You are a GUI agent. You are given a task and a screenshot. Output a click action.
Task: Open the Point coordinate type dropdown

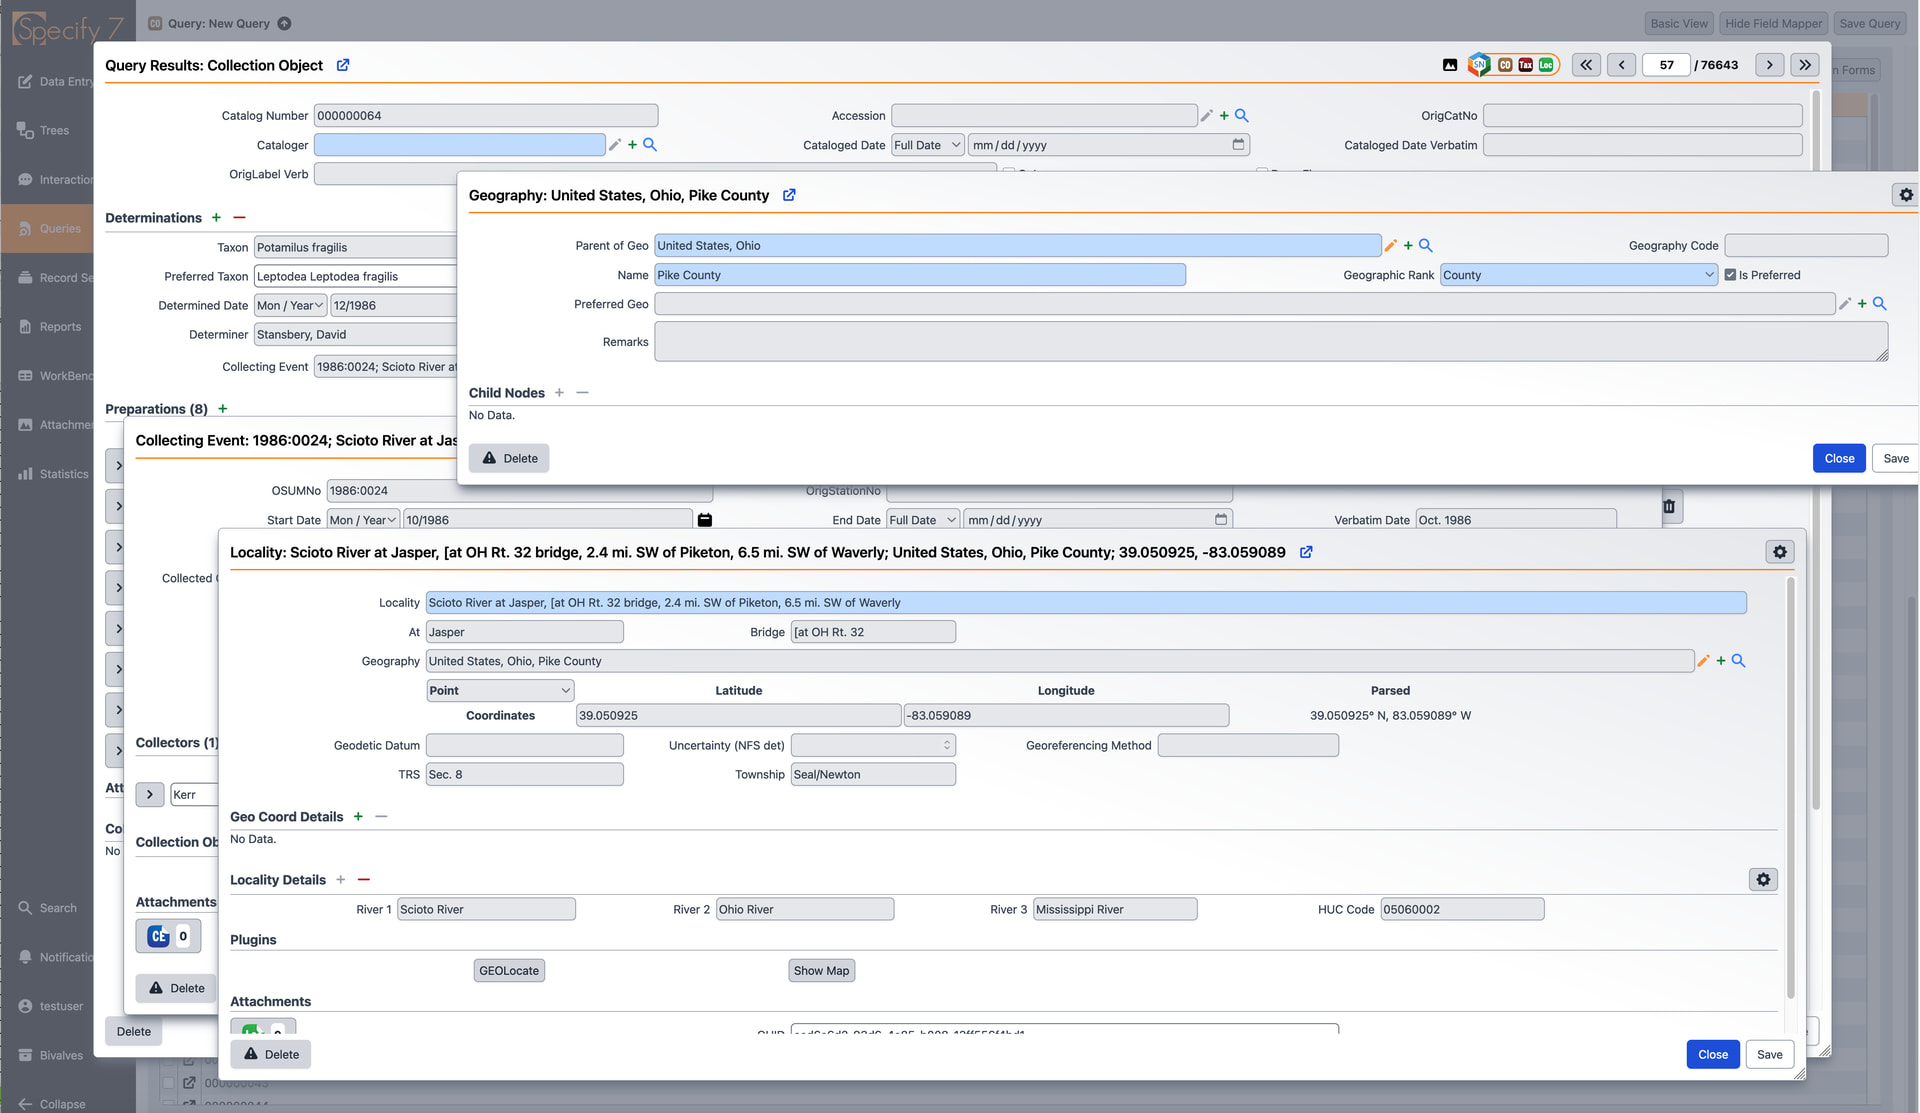point(500,691)
